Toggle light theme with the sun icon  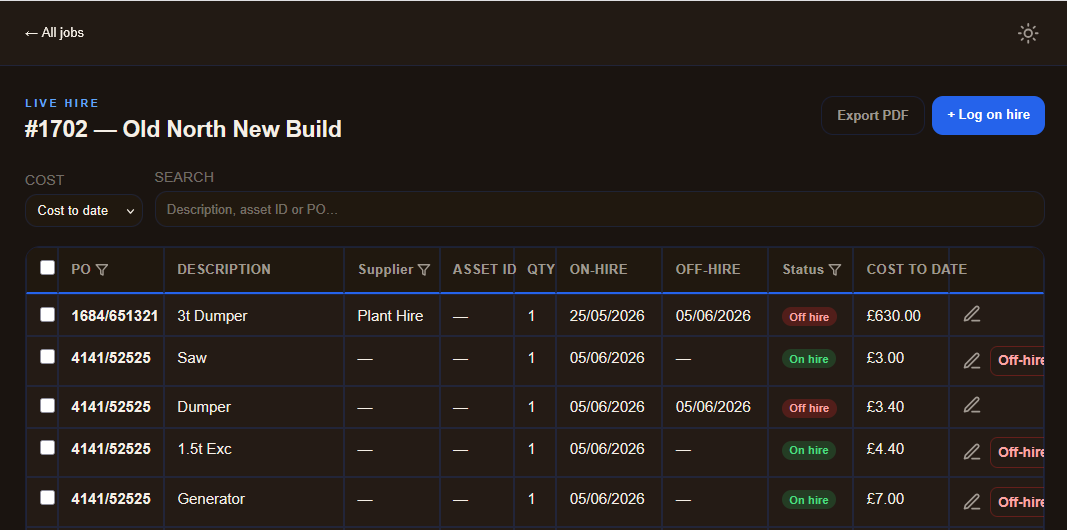(1028, 33)
